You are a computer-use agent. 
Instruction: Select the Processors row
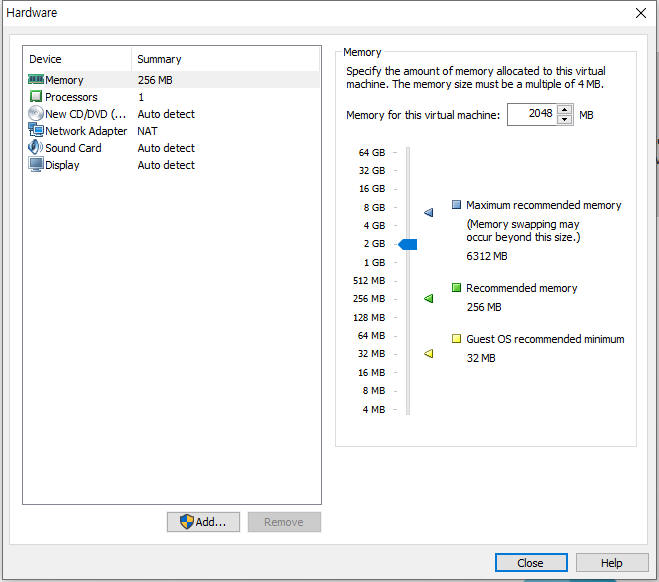point(172,97)
